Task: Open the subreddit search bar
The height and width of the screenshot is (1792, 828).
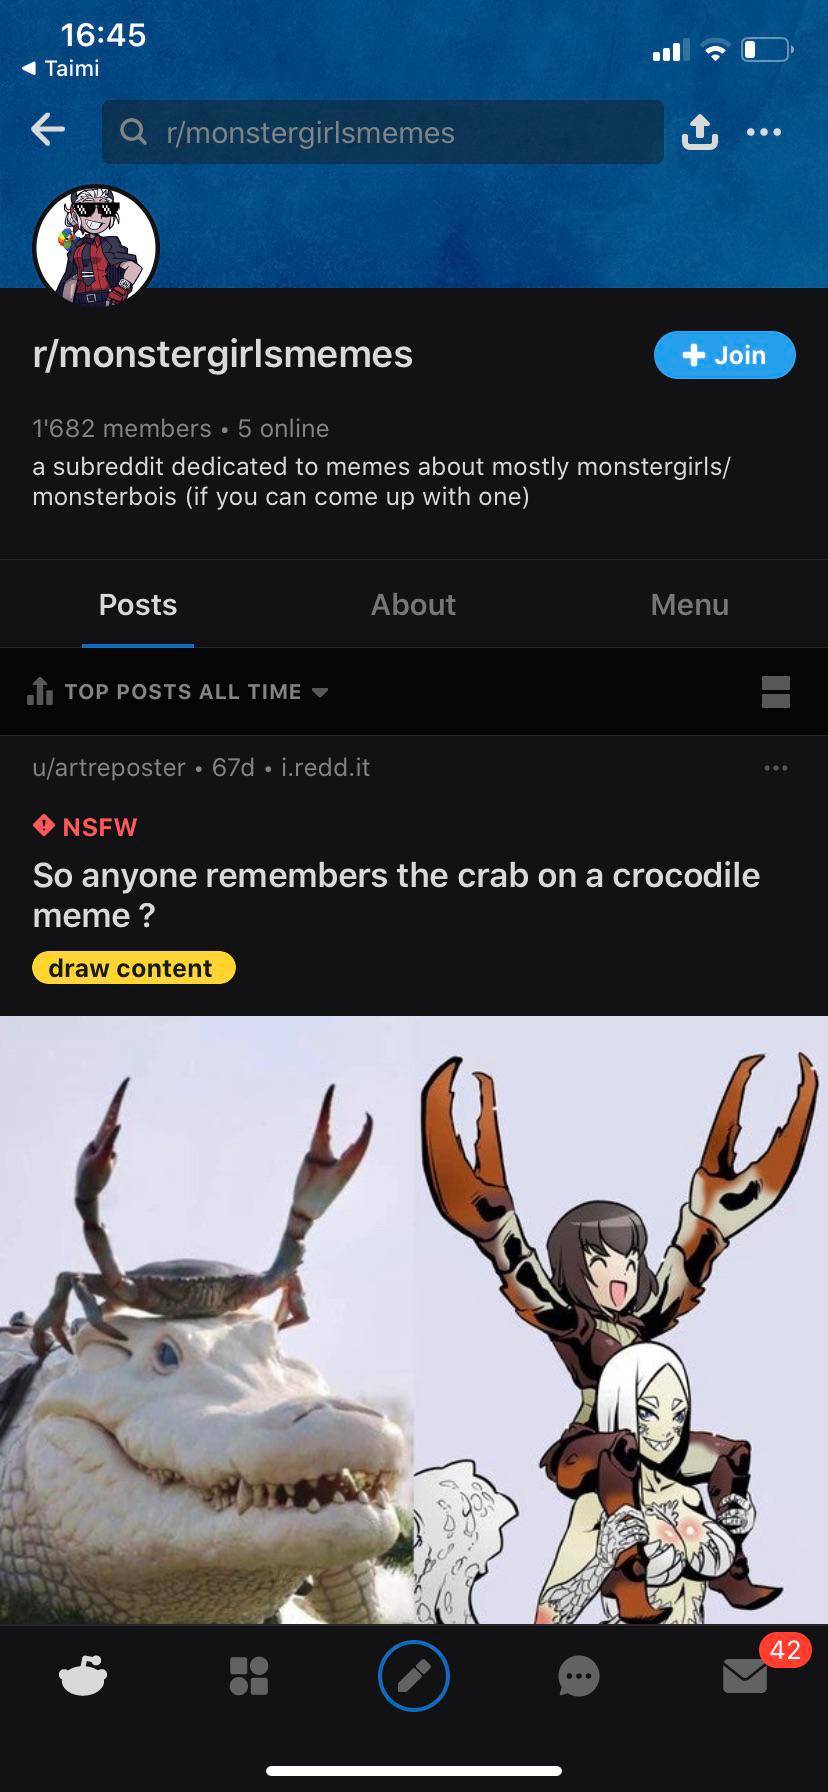Action: click(383, 131)
